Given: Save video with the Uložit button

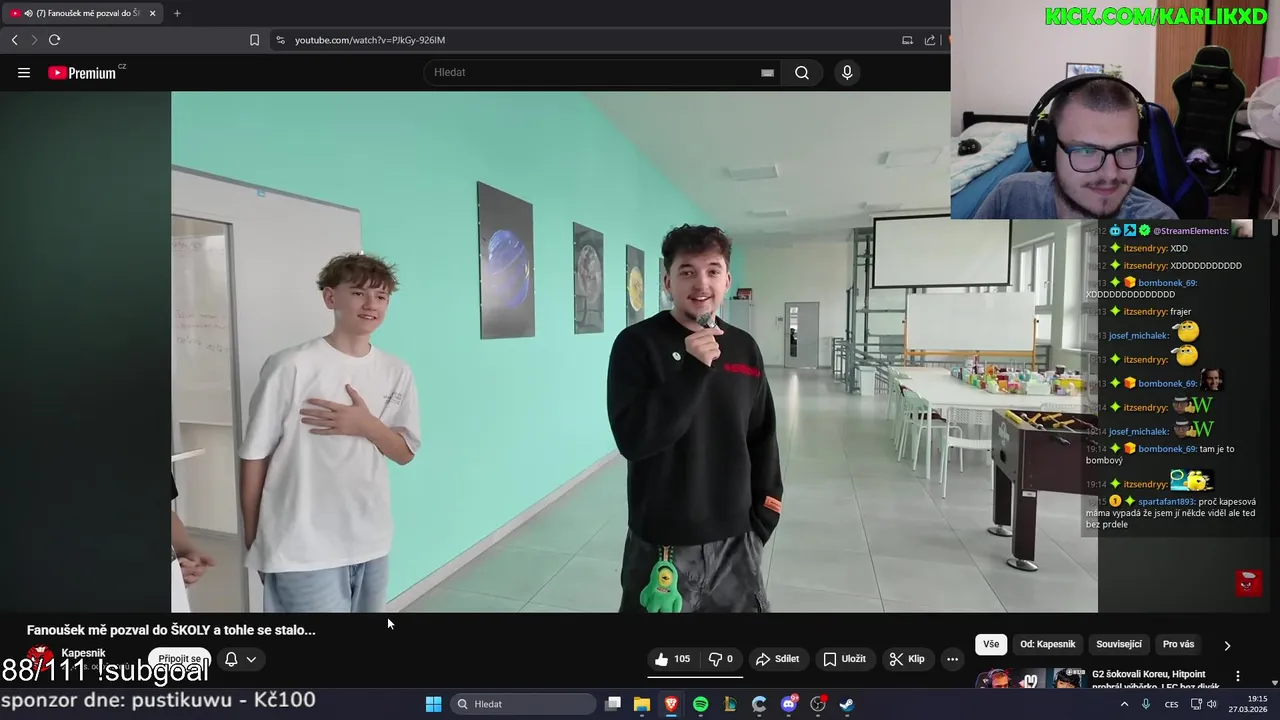Looking at the screenshot, I should (844, 659).
